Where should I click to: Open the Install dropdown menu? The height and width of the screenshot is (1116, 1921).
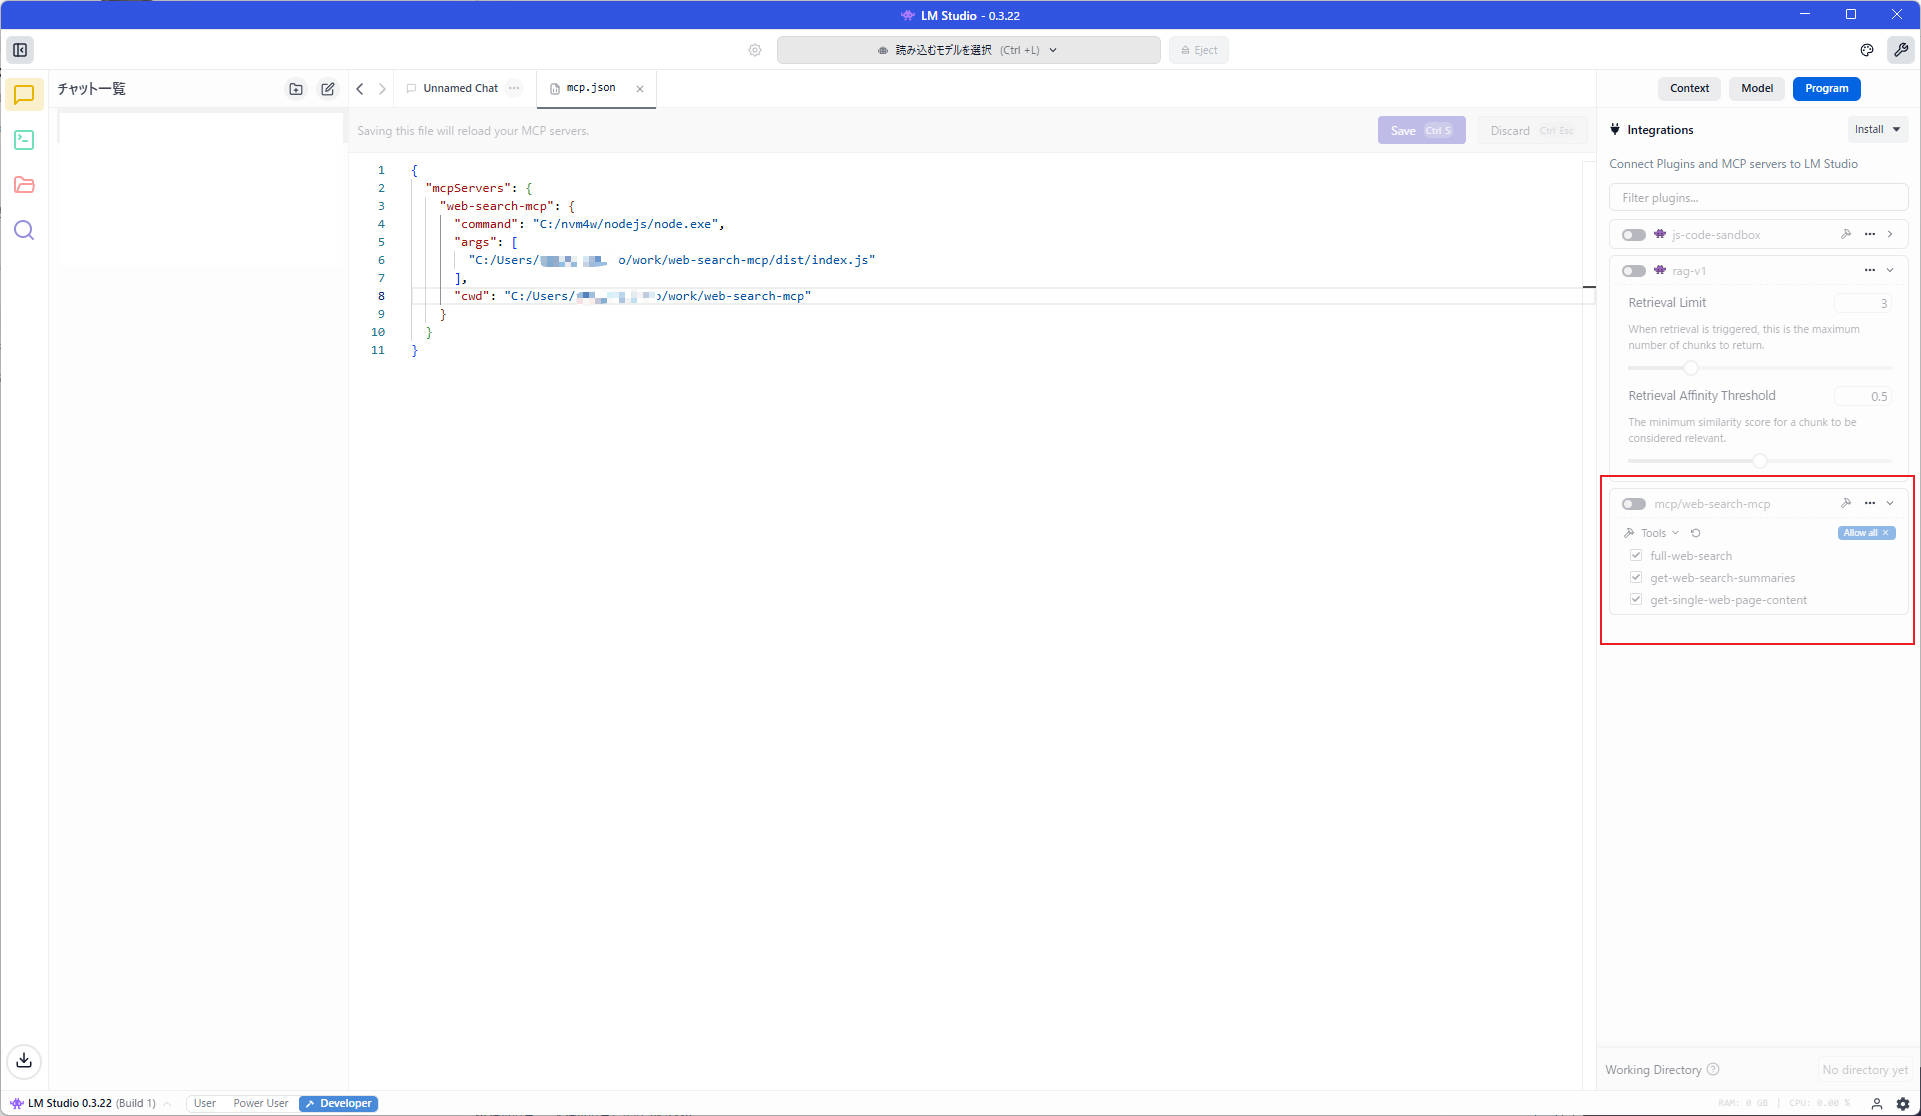pos(1877,129)
